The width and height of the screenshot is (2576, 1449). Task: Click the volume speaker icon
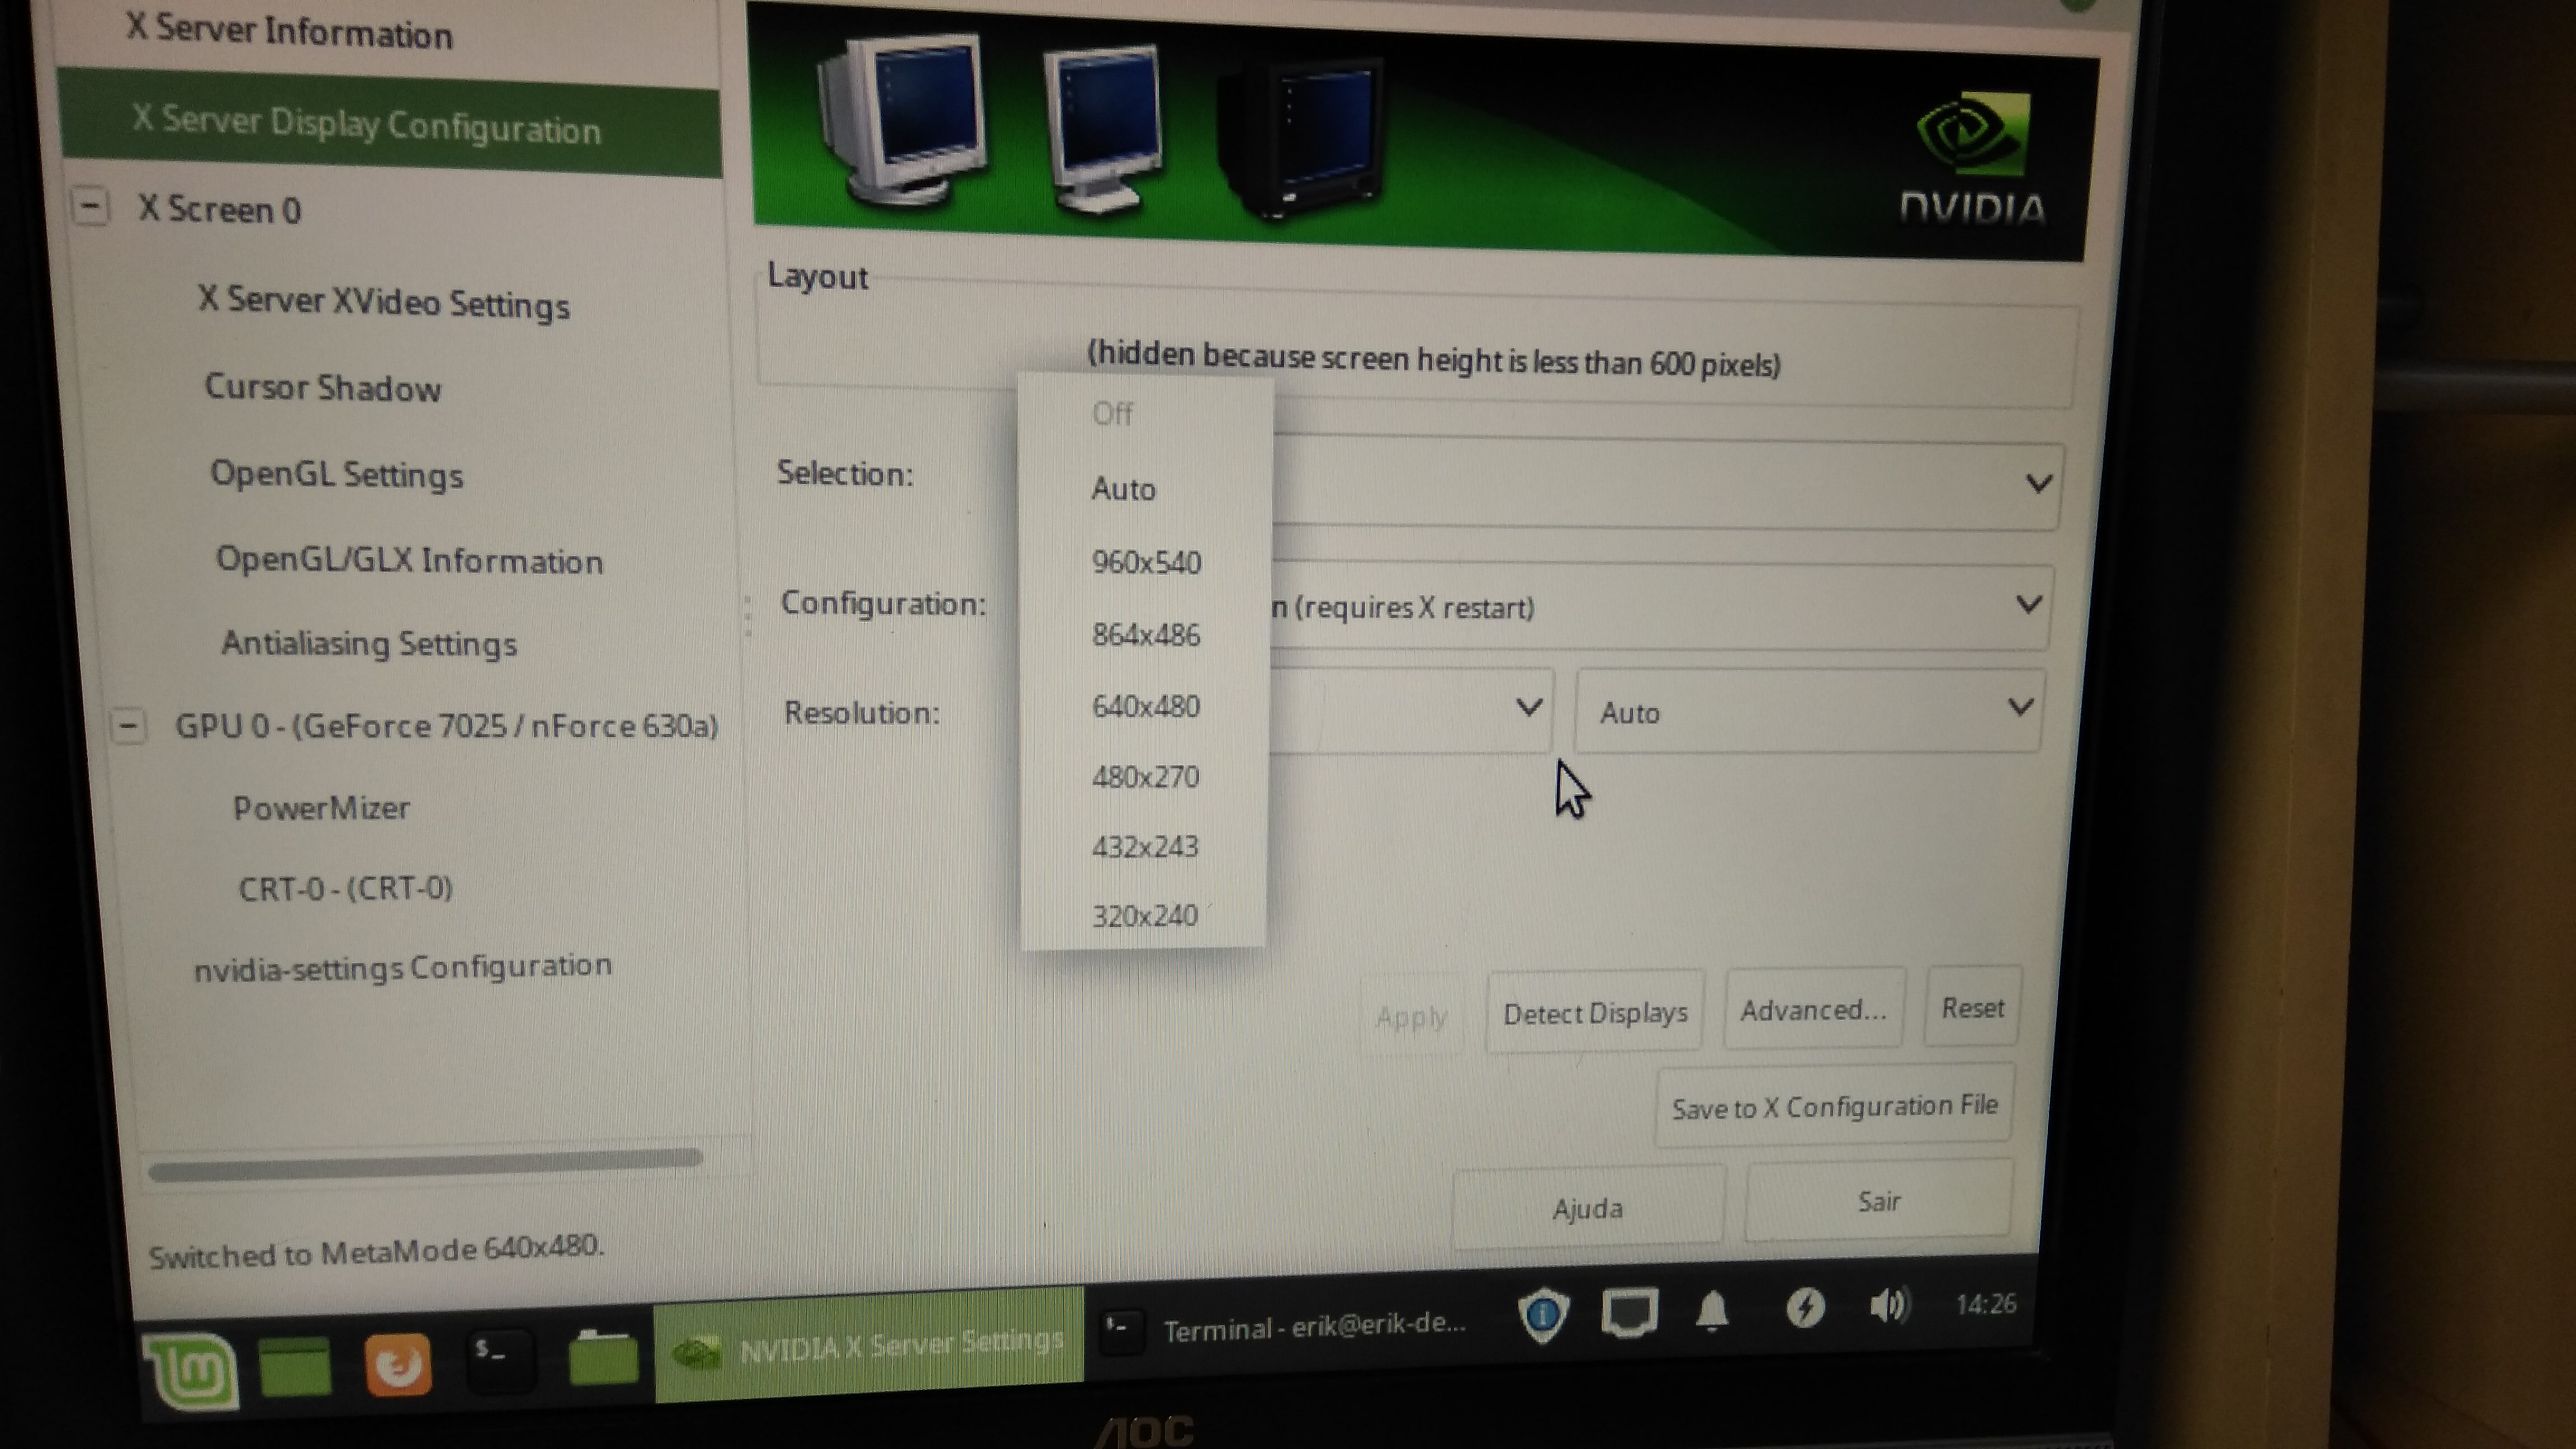(x=1889, y=1305)
